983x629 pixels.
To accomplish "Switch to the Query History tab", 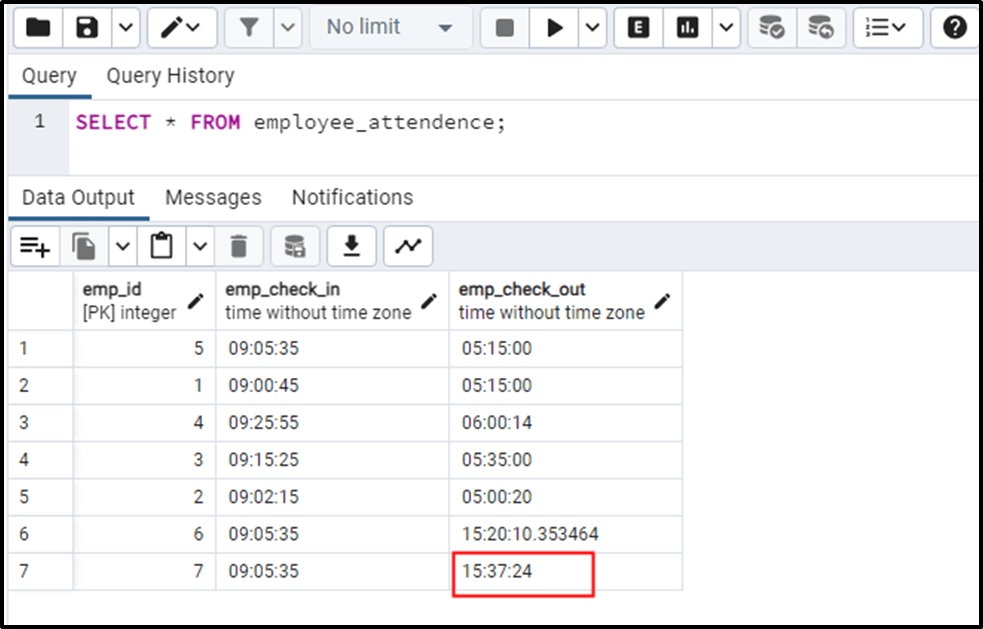I will [170, 75].
